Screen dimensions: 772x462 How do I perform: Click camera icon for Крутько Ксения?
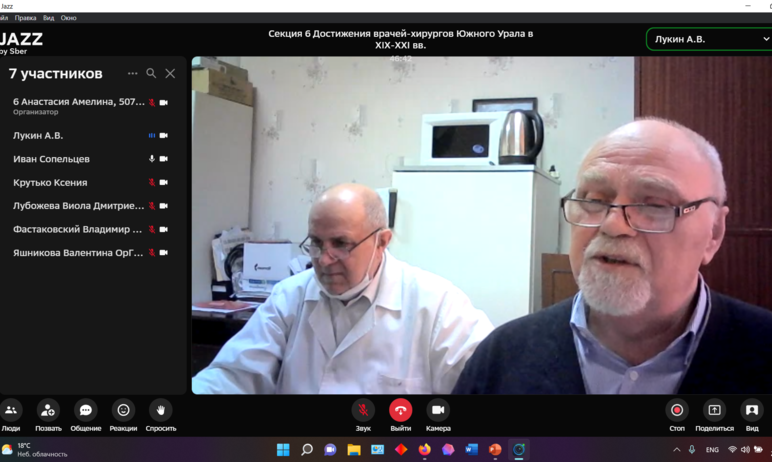click(x=163, y=182)
